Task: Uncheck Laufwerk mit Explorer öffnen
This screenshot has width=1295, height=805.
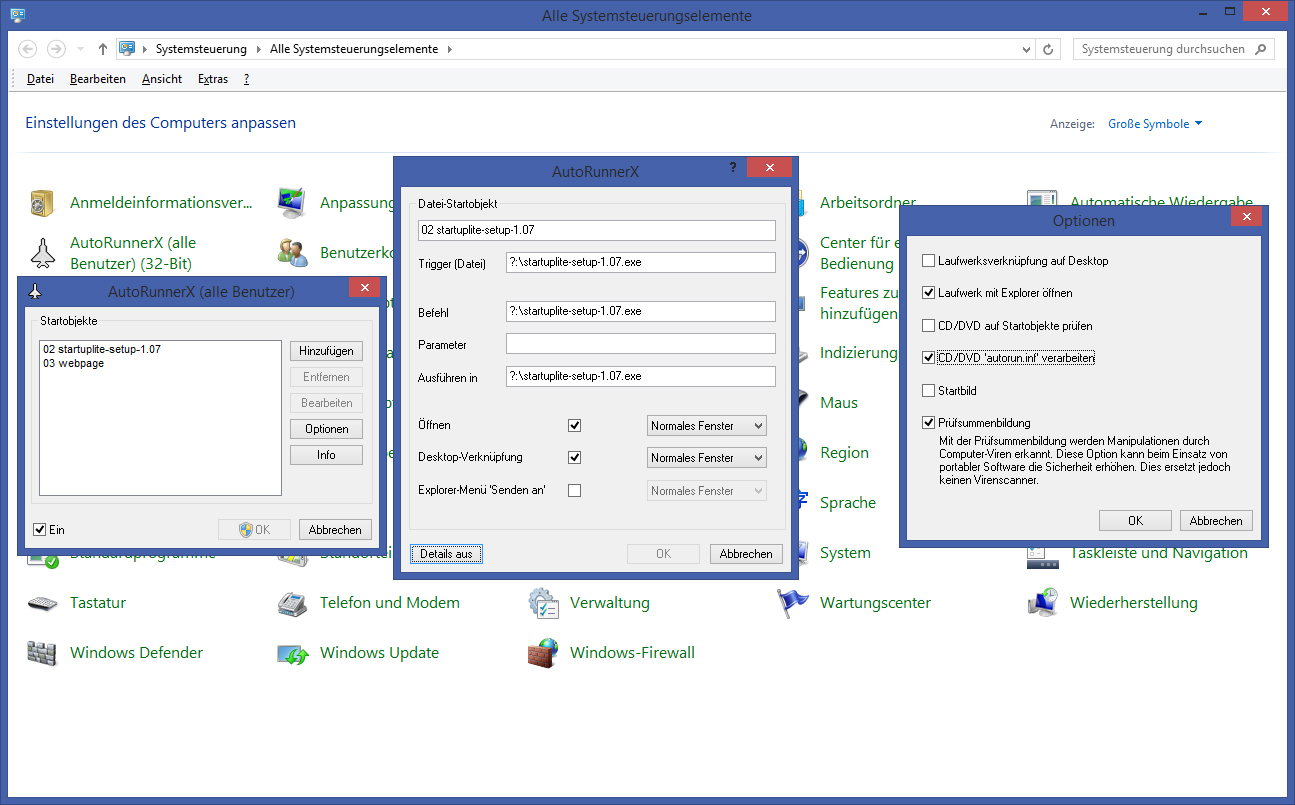Action: coord(929,293)
